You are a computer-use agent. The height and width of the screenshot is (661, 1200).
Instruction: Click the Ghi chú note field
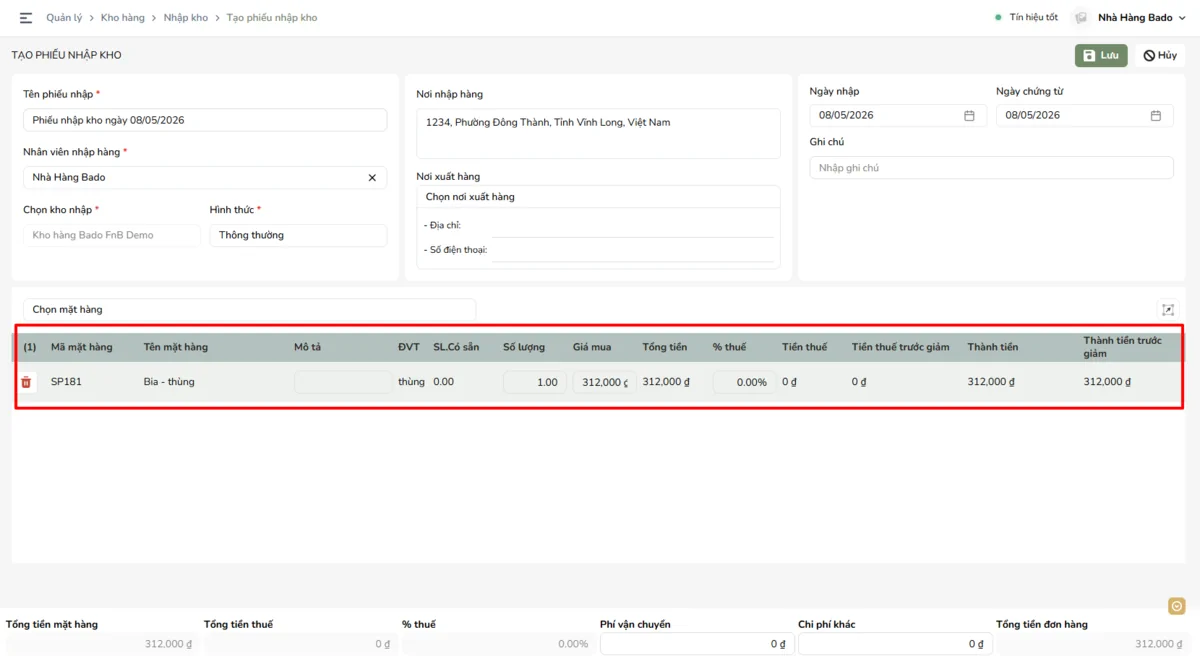tap(991, 168)
